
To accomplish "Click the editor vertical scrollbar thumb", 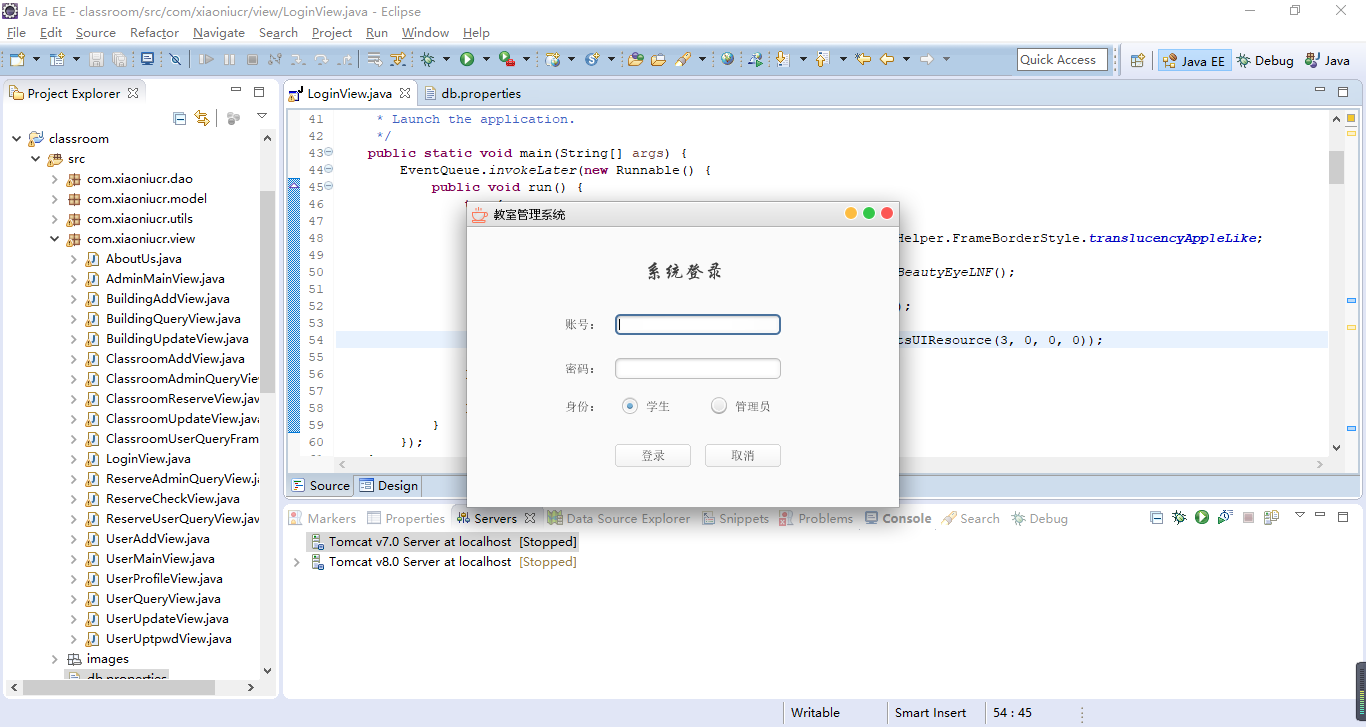I will [1336, 167].
